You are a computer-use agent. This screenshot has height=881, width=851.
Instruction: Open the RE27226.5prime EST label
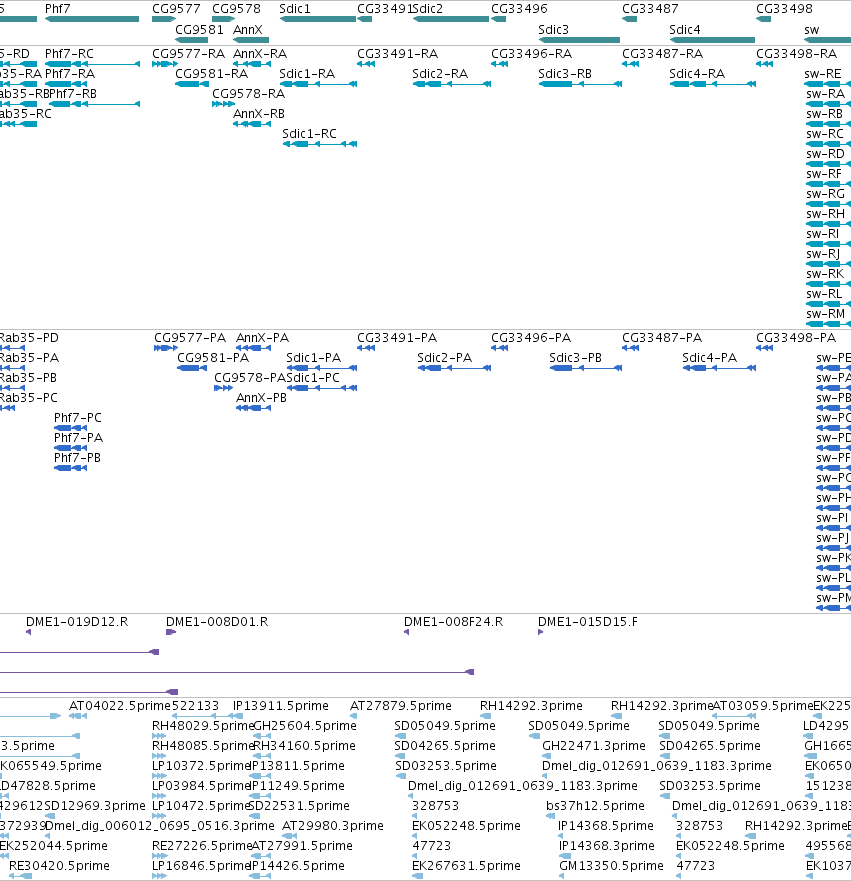[202, 846]
